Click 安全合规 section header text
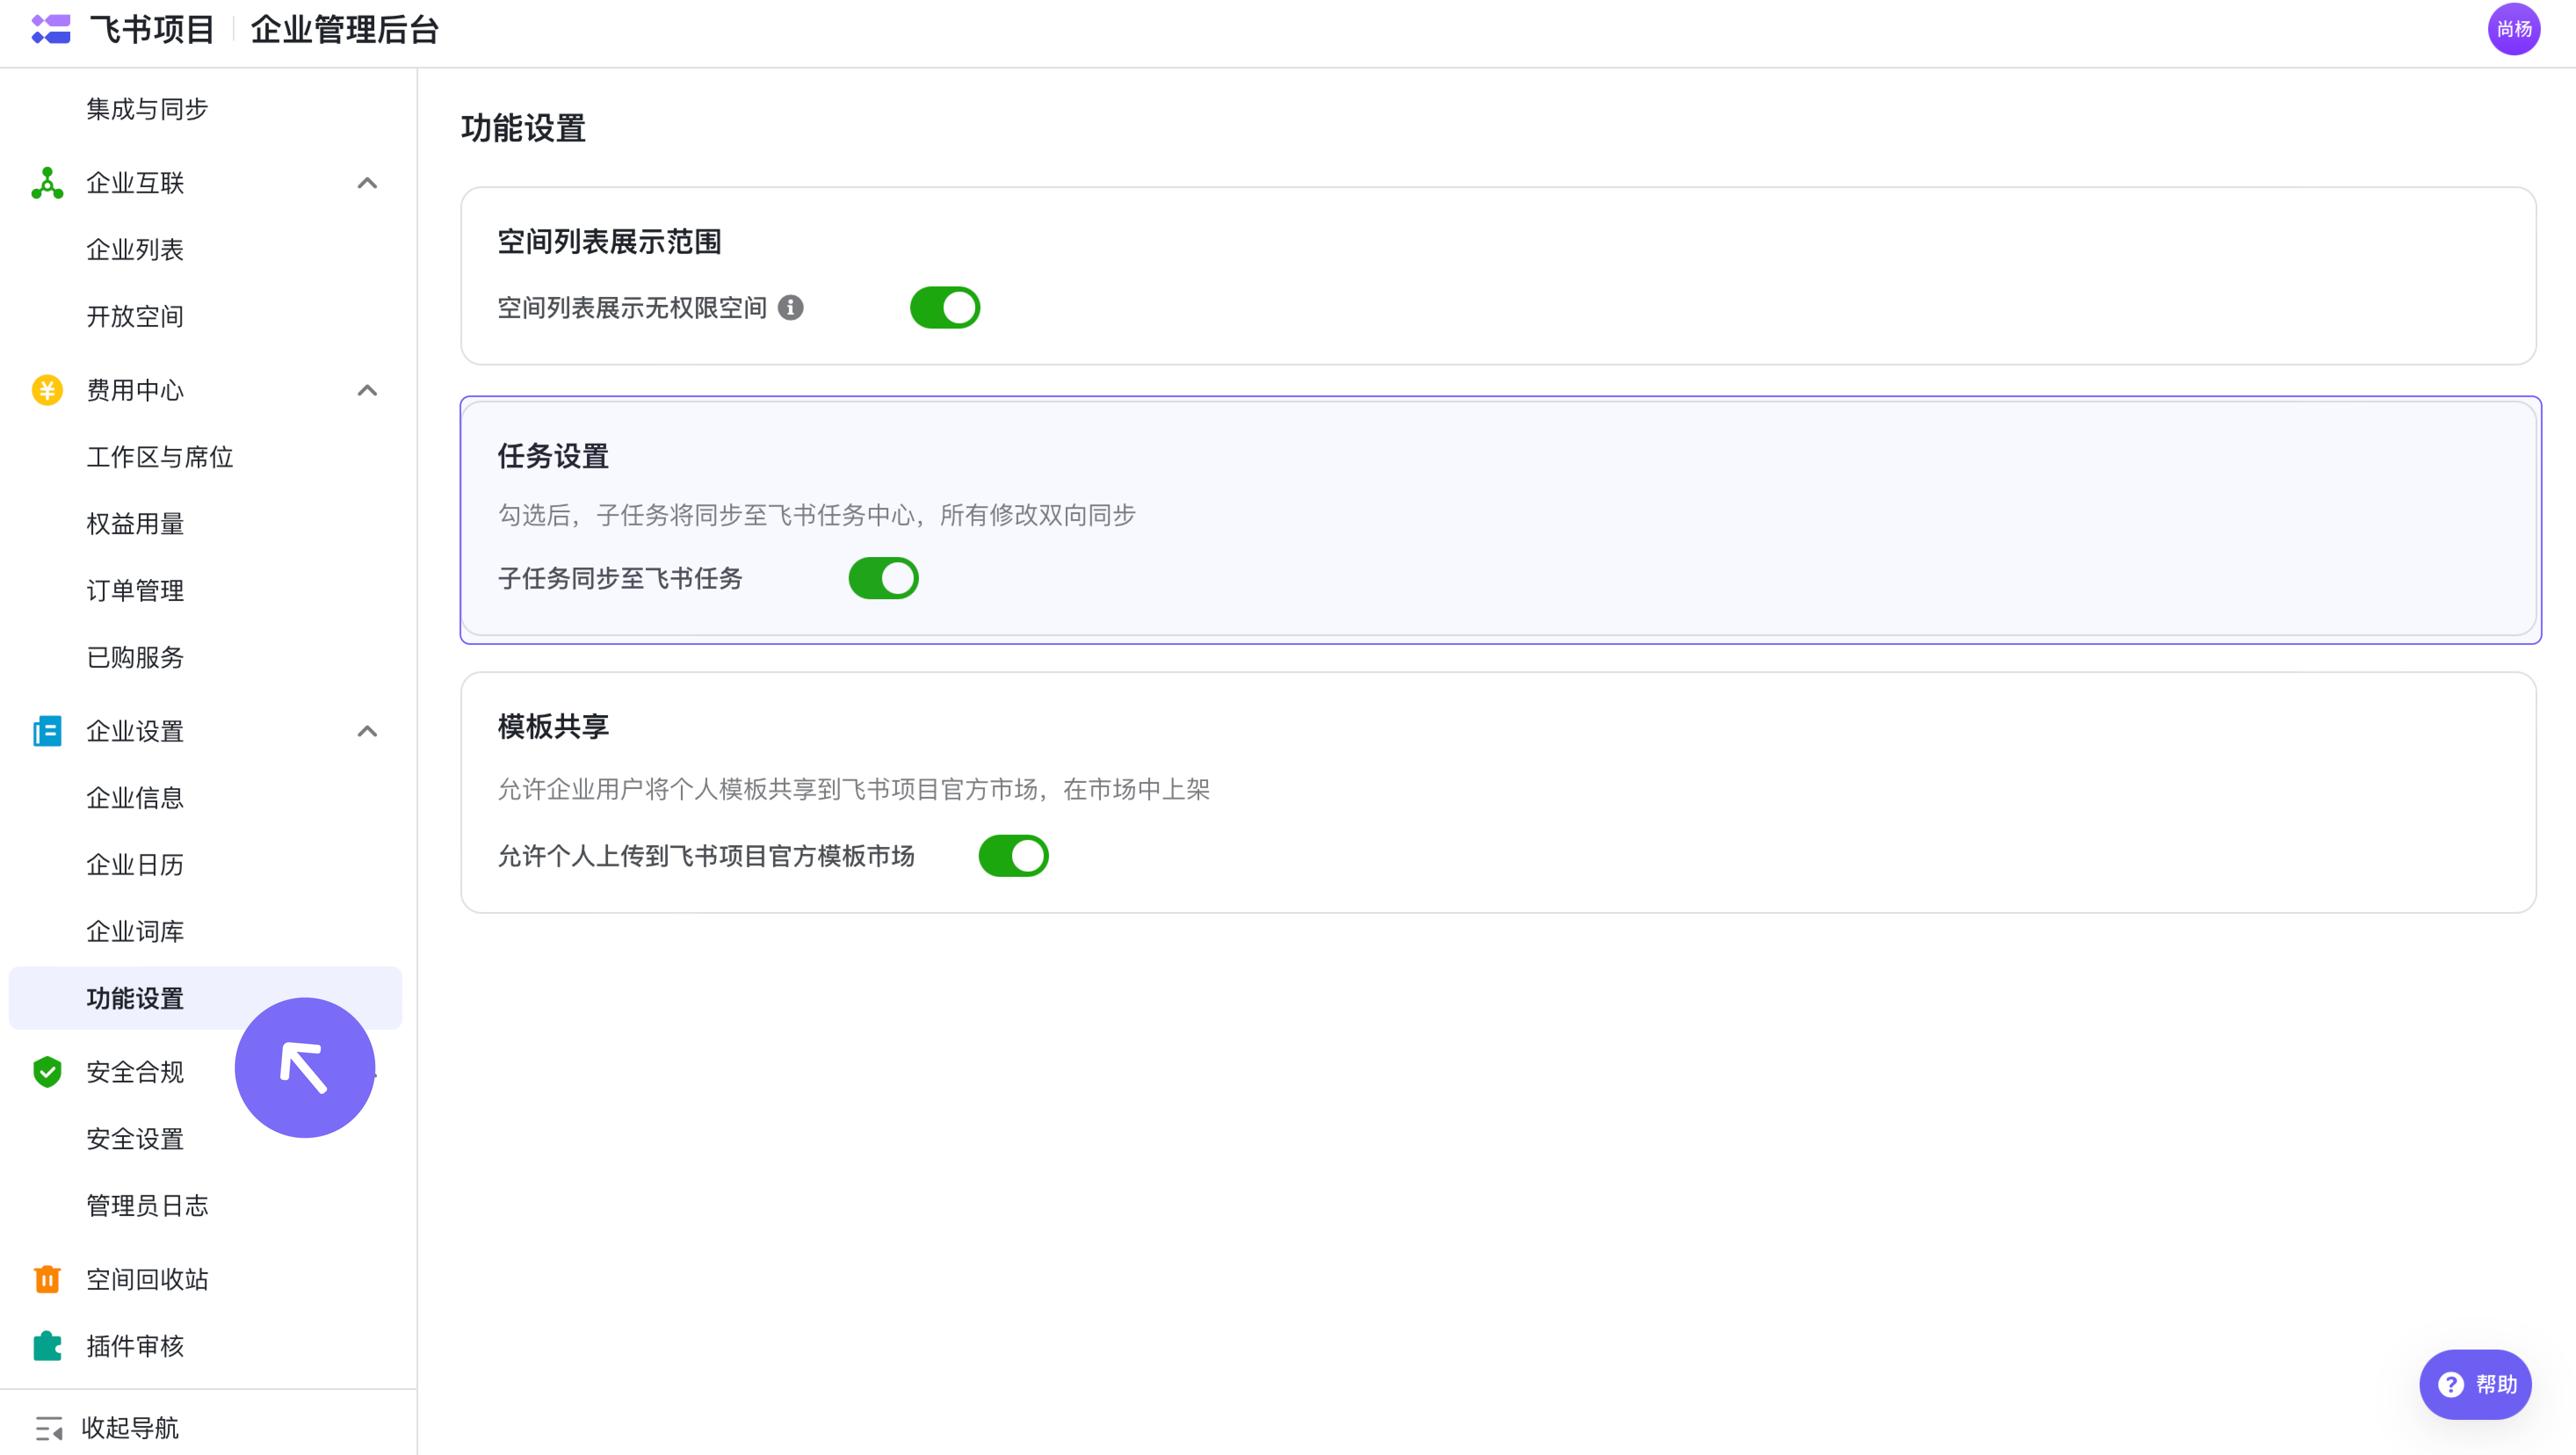Image resolution: width=2576 pixels, height=1455 pixels. (135, 1072)
